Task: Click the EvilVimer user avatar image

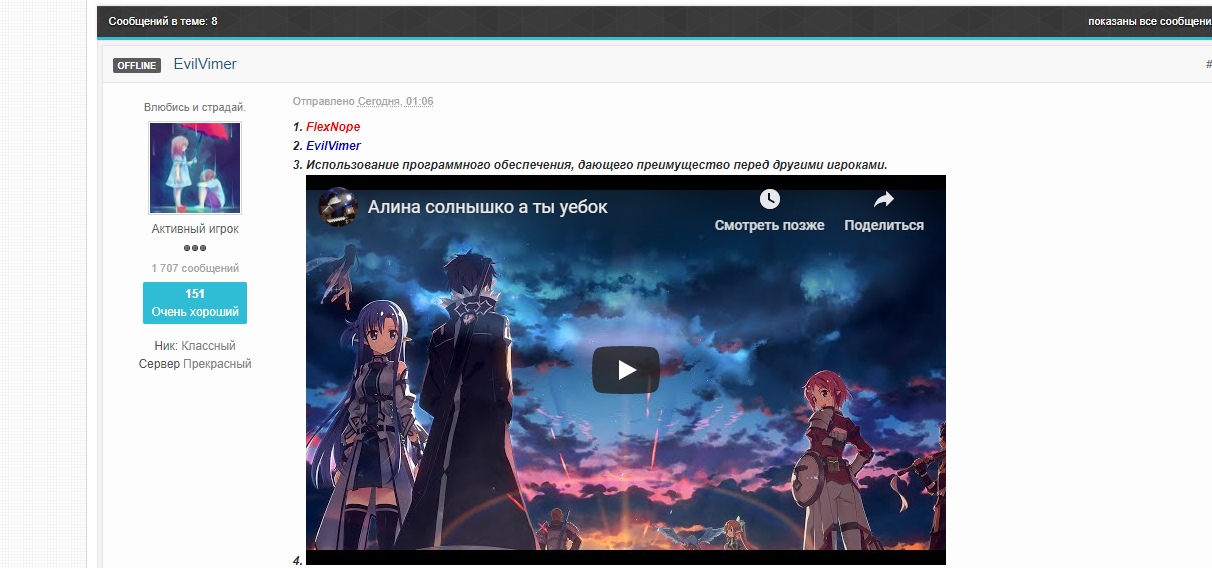Action: click(x=195, y=168)
